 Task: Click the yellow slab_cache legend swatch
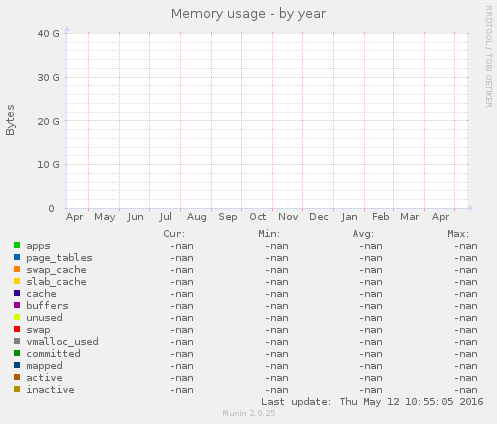(x=17, y=281)
